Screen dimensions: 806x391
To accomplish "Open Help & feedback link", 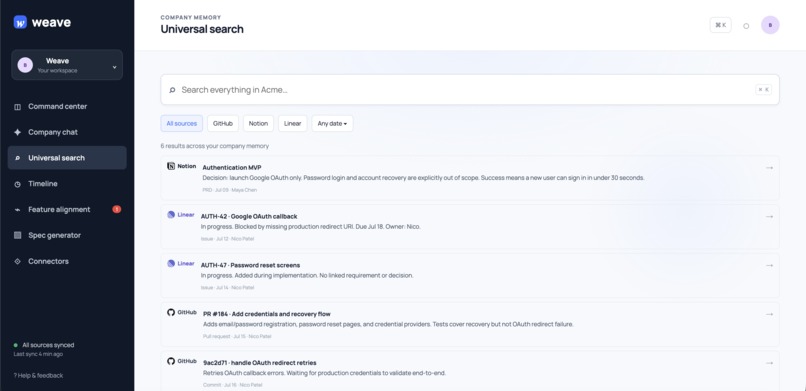I will click(38, 376).
